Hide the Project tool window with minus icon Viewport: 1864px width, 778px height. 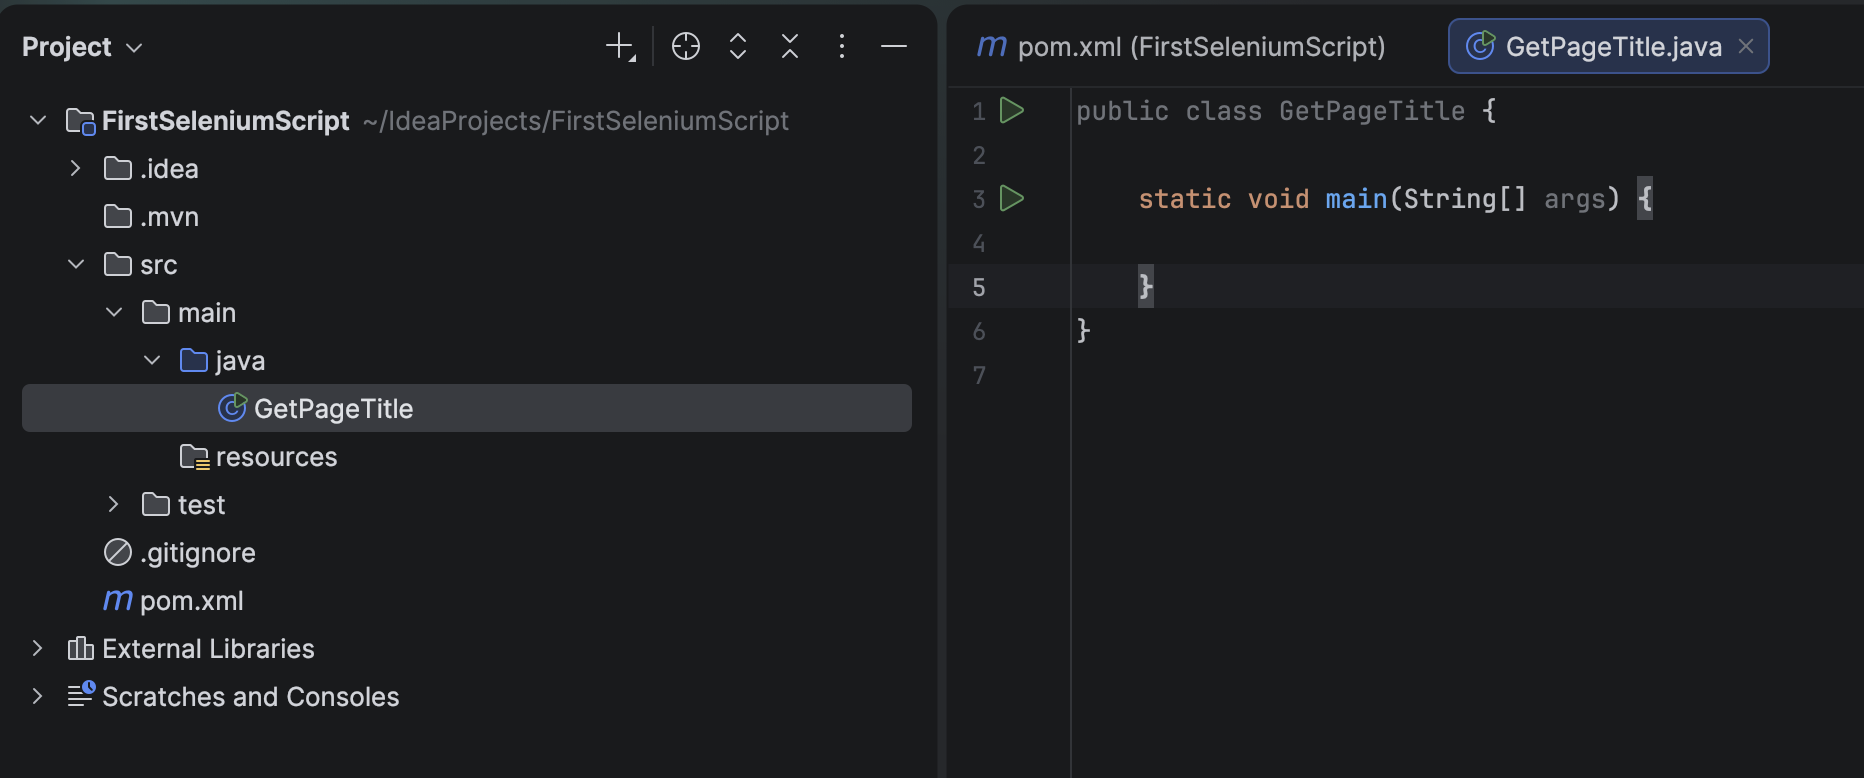tap(894, 46)
